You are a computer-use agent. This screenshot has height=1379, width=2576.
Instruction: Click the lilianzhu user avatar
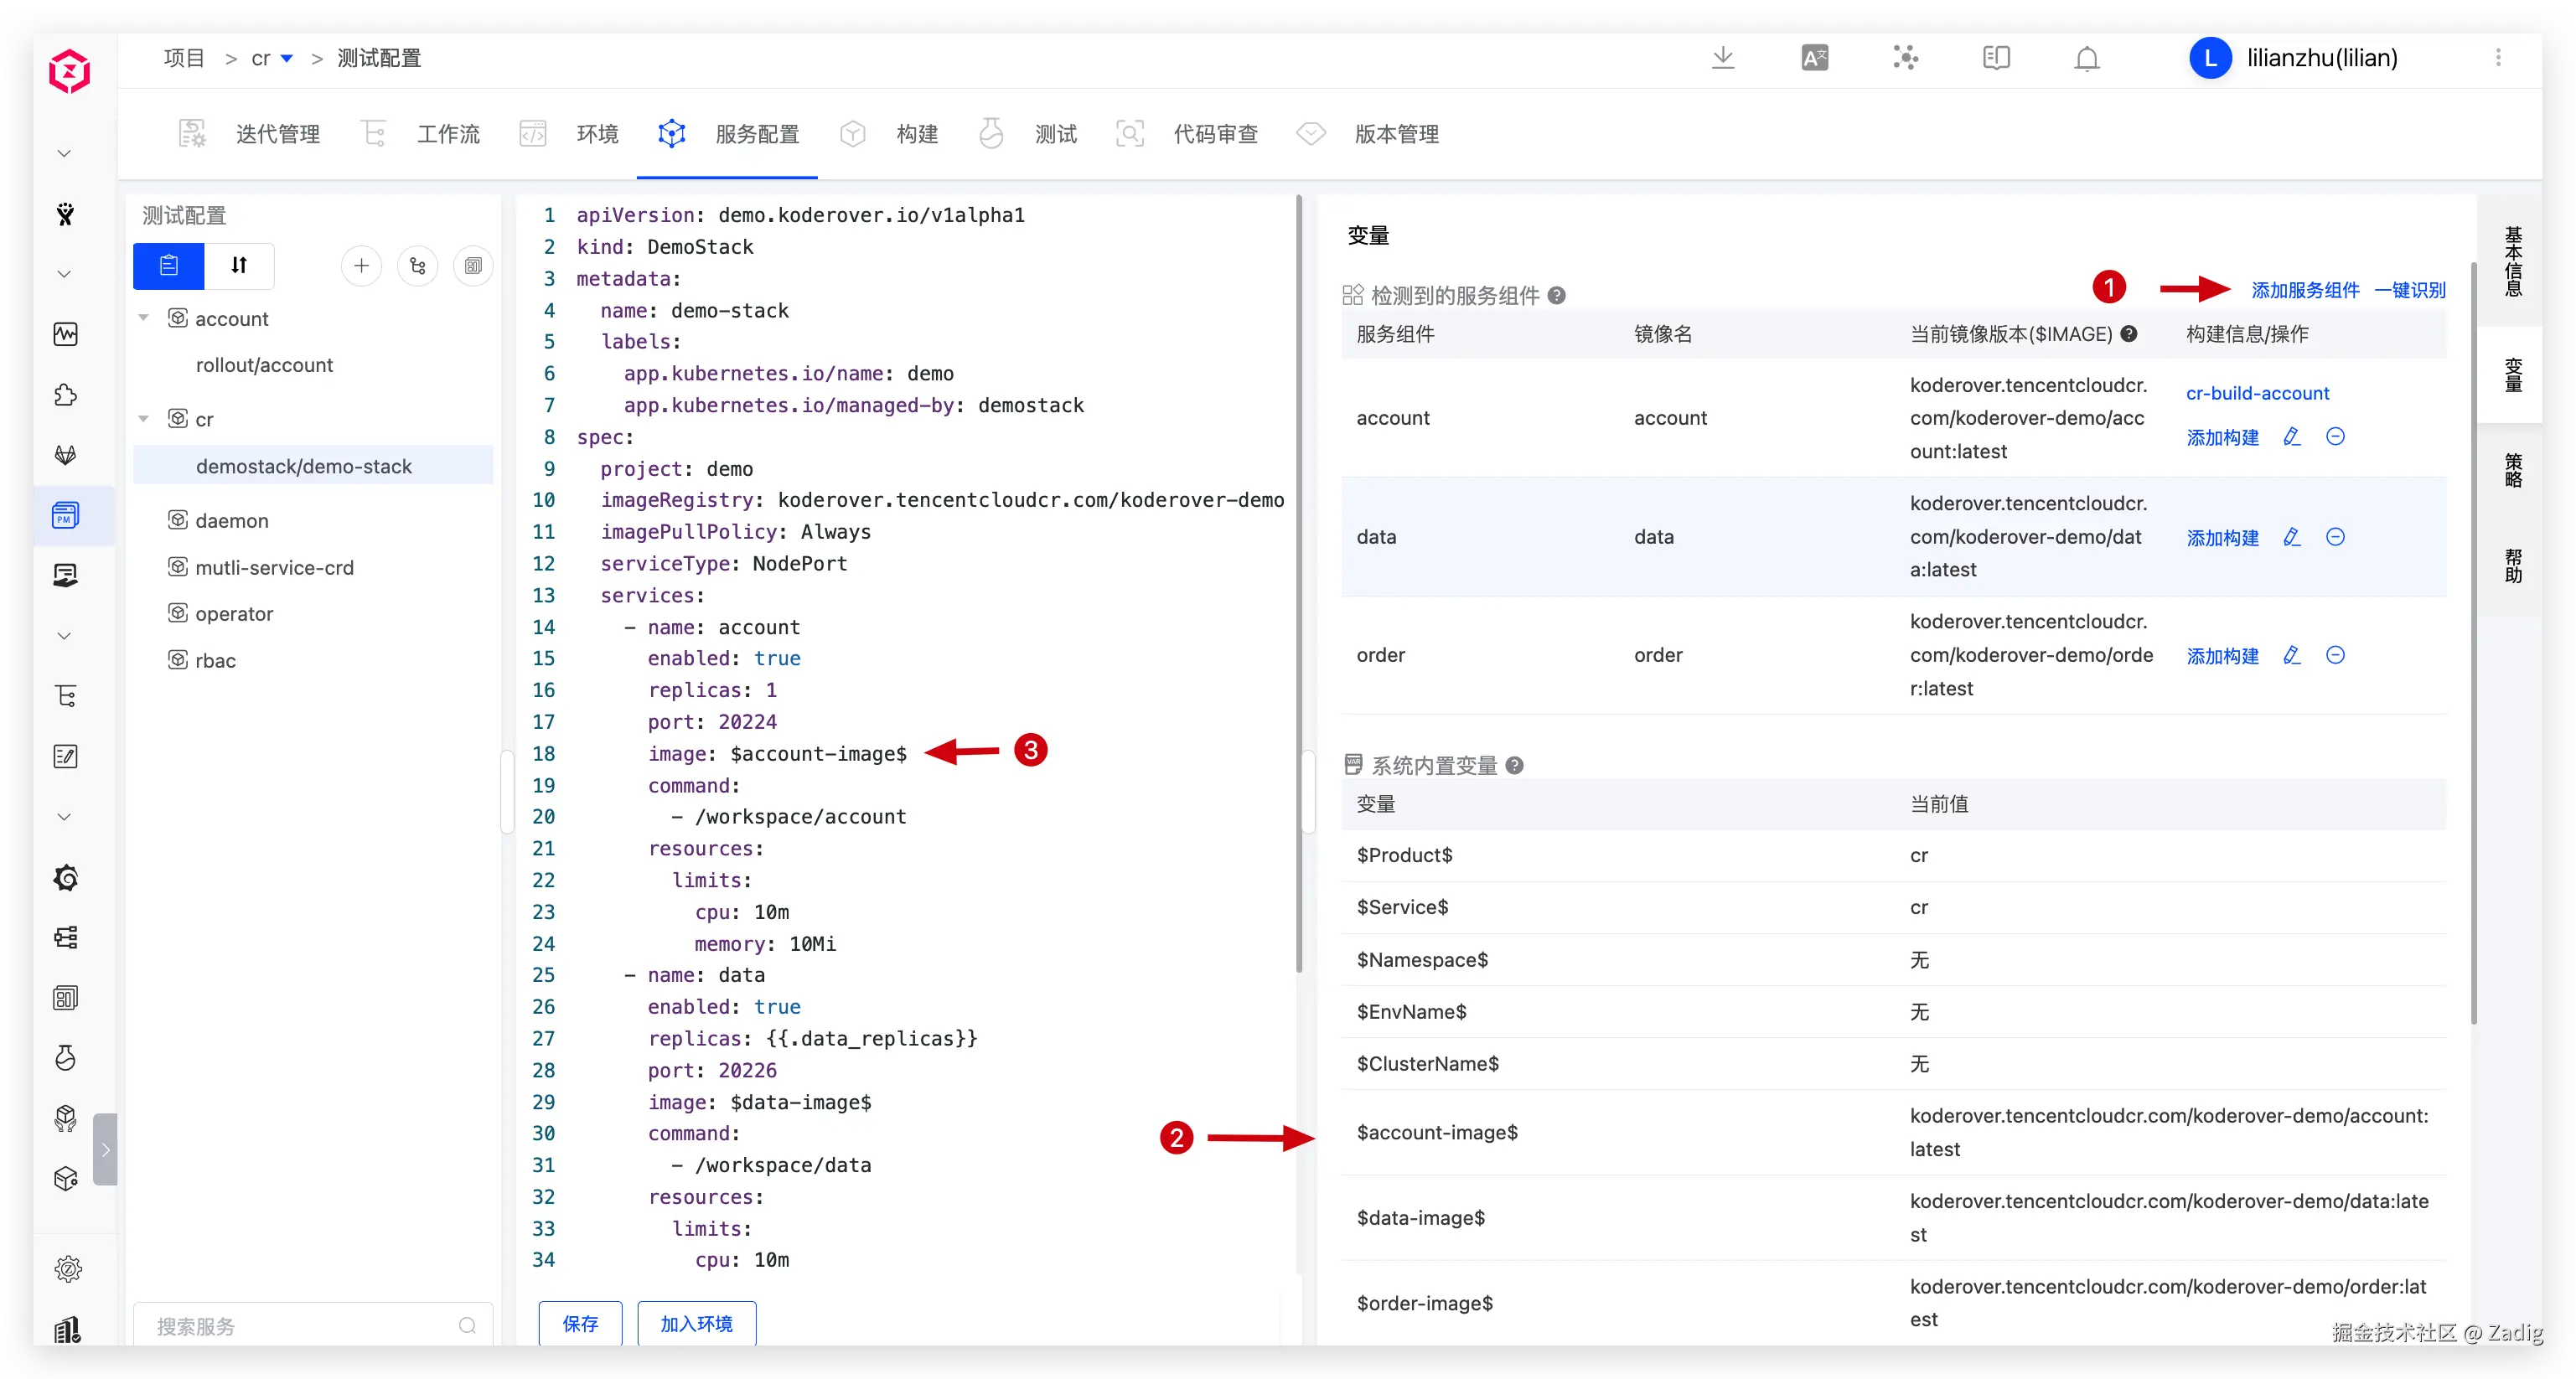(x=2210, y=58)
